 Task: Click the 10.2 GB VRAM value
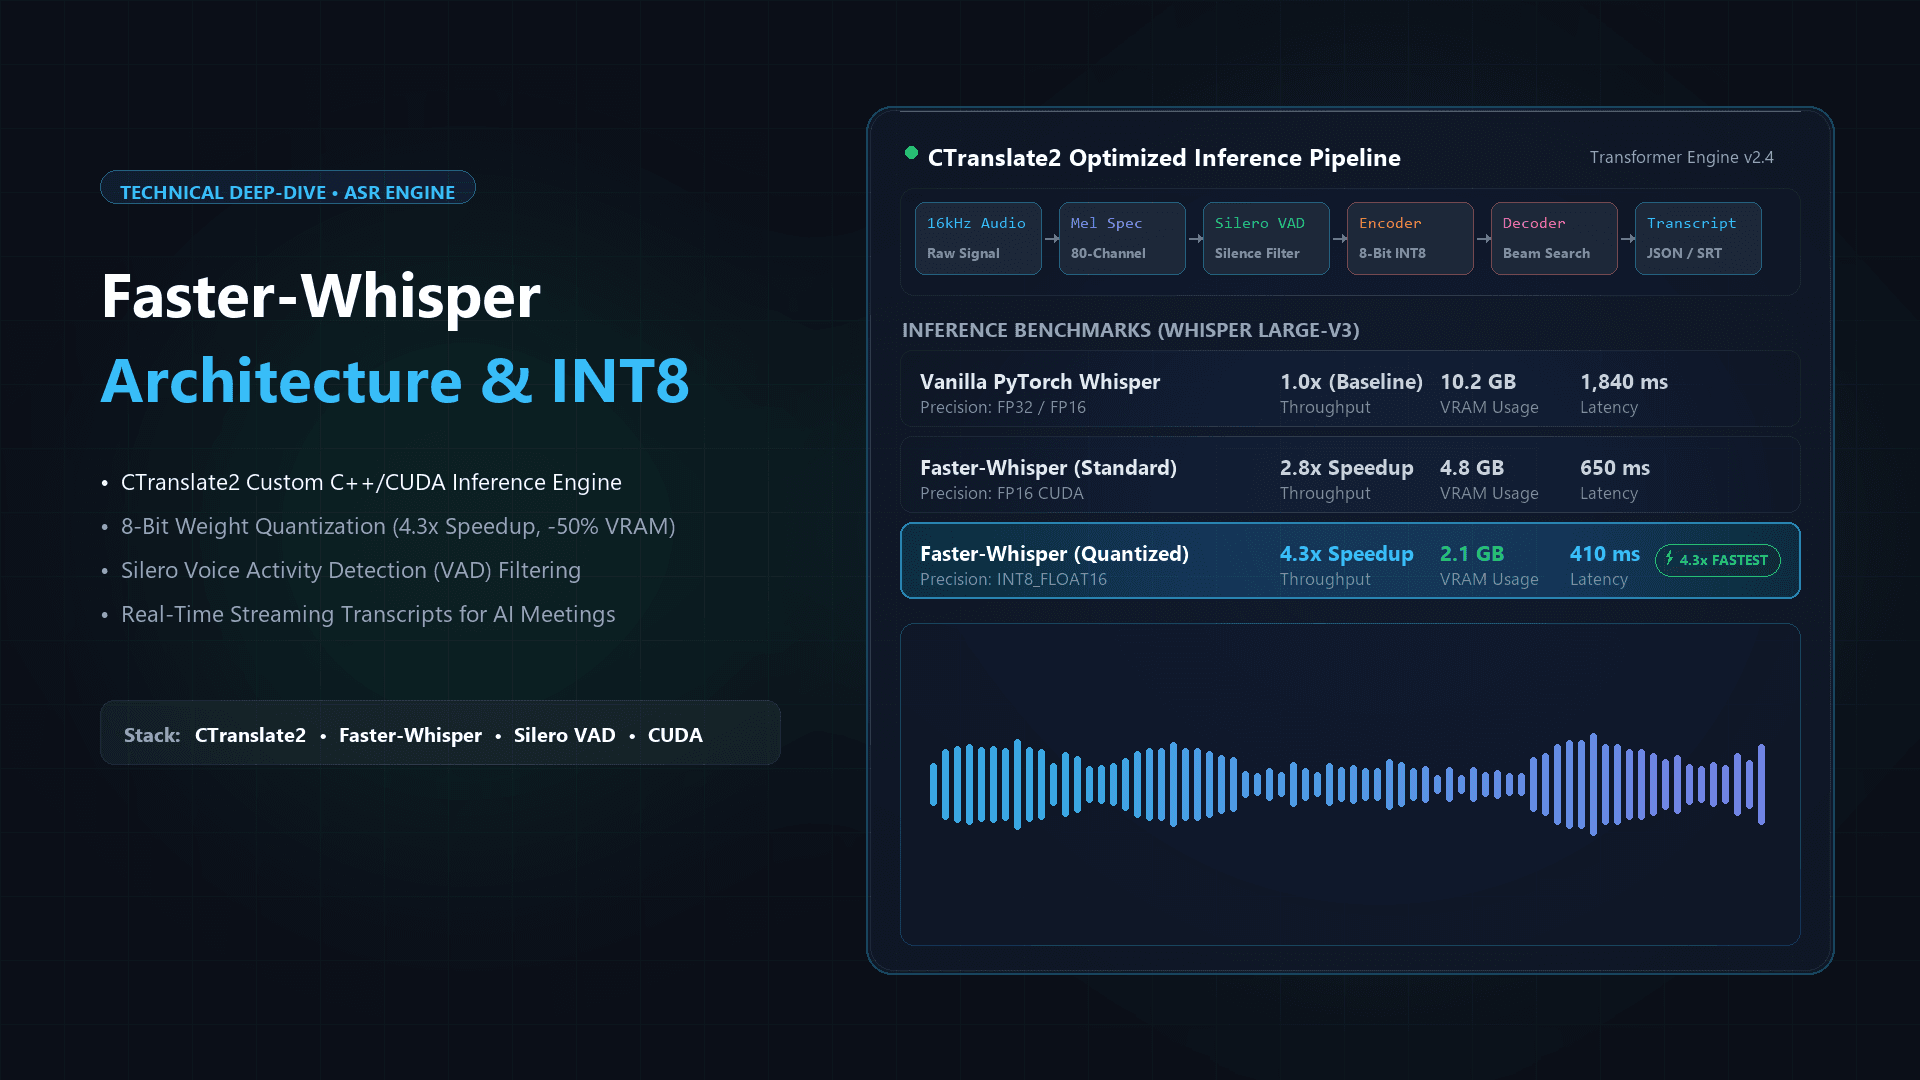pyautogui.click(x=1478, y=382)
